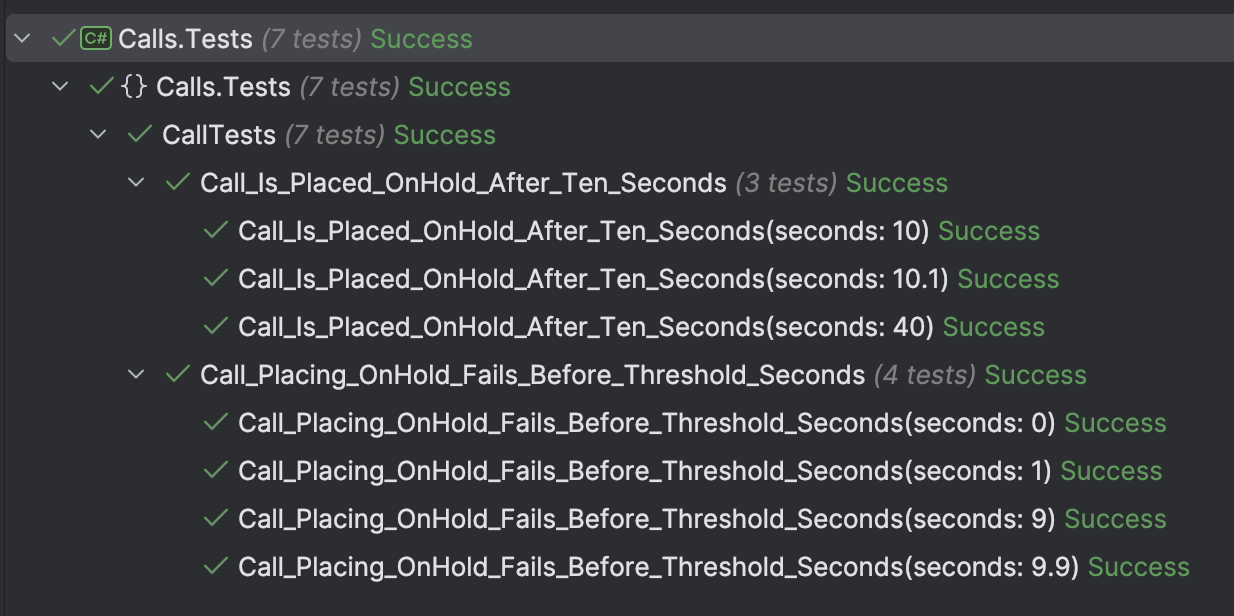1234x616 pixels.
Task: Click the checkmark beside Call_Placing_OnHold_Fails_Before_Threshold_Seconds group
Action: 178,375
